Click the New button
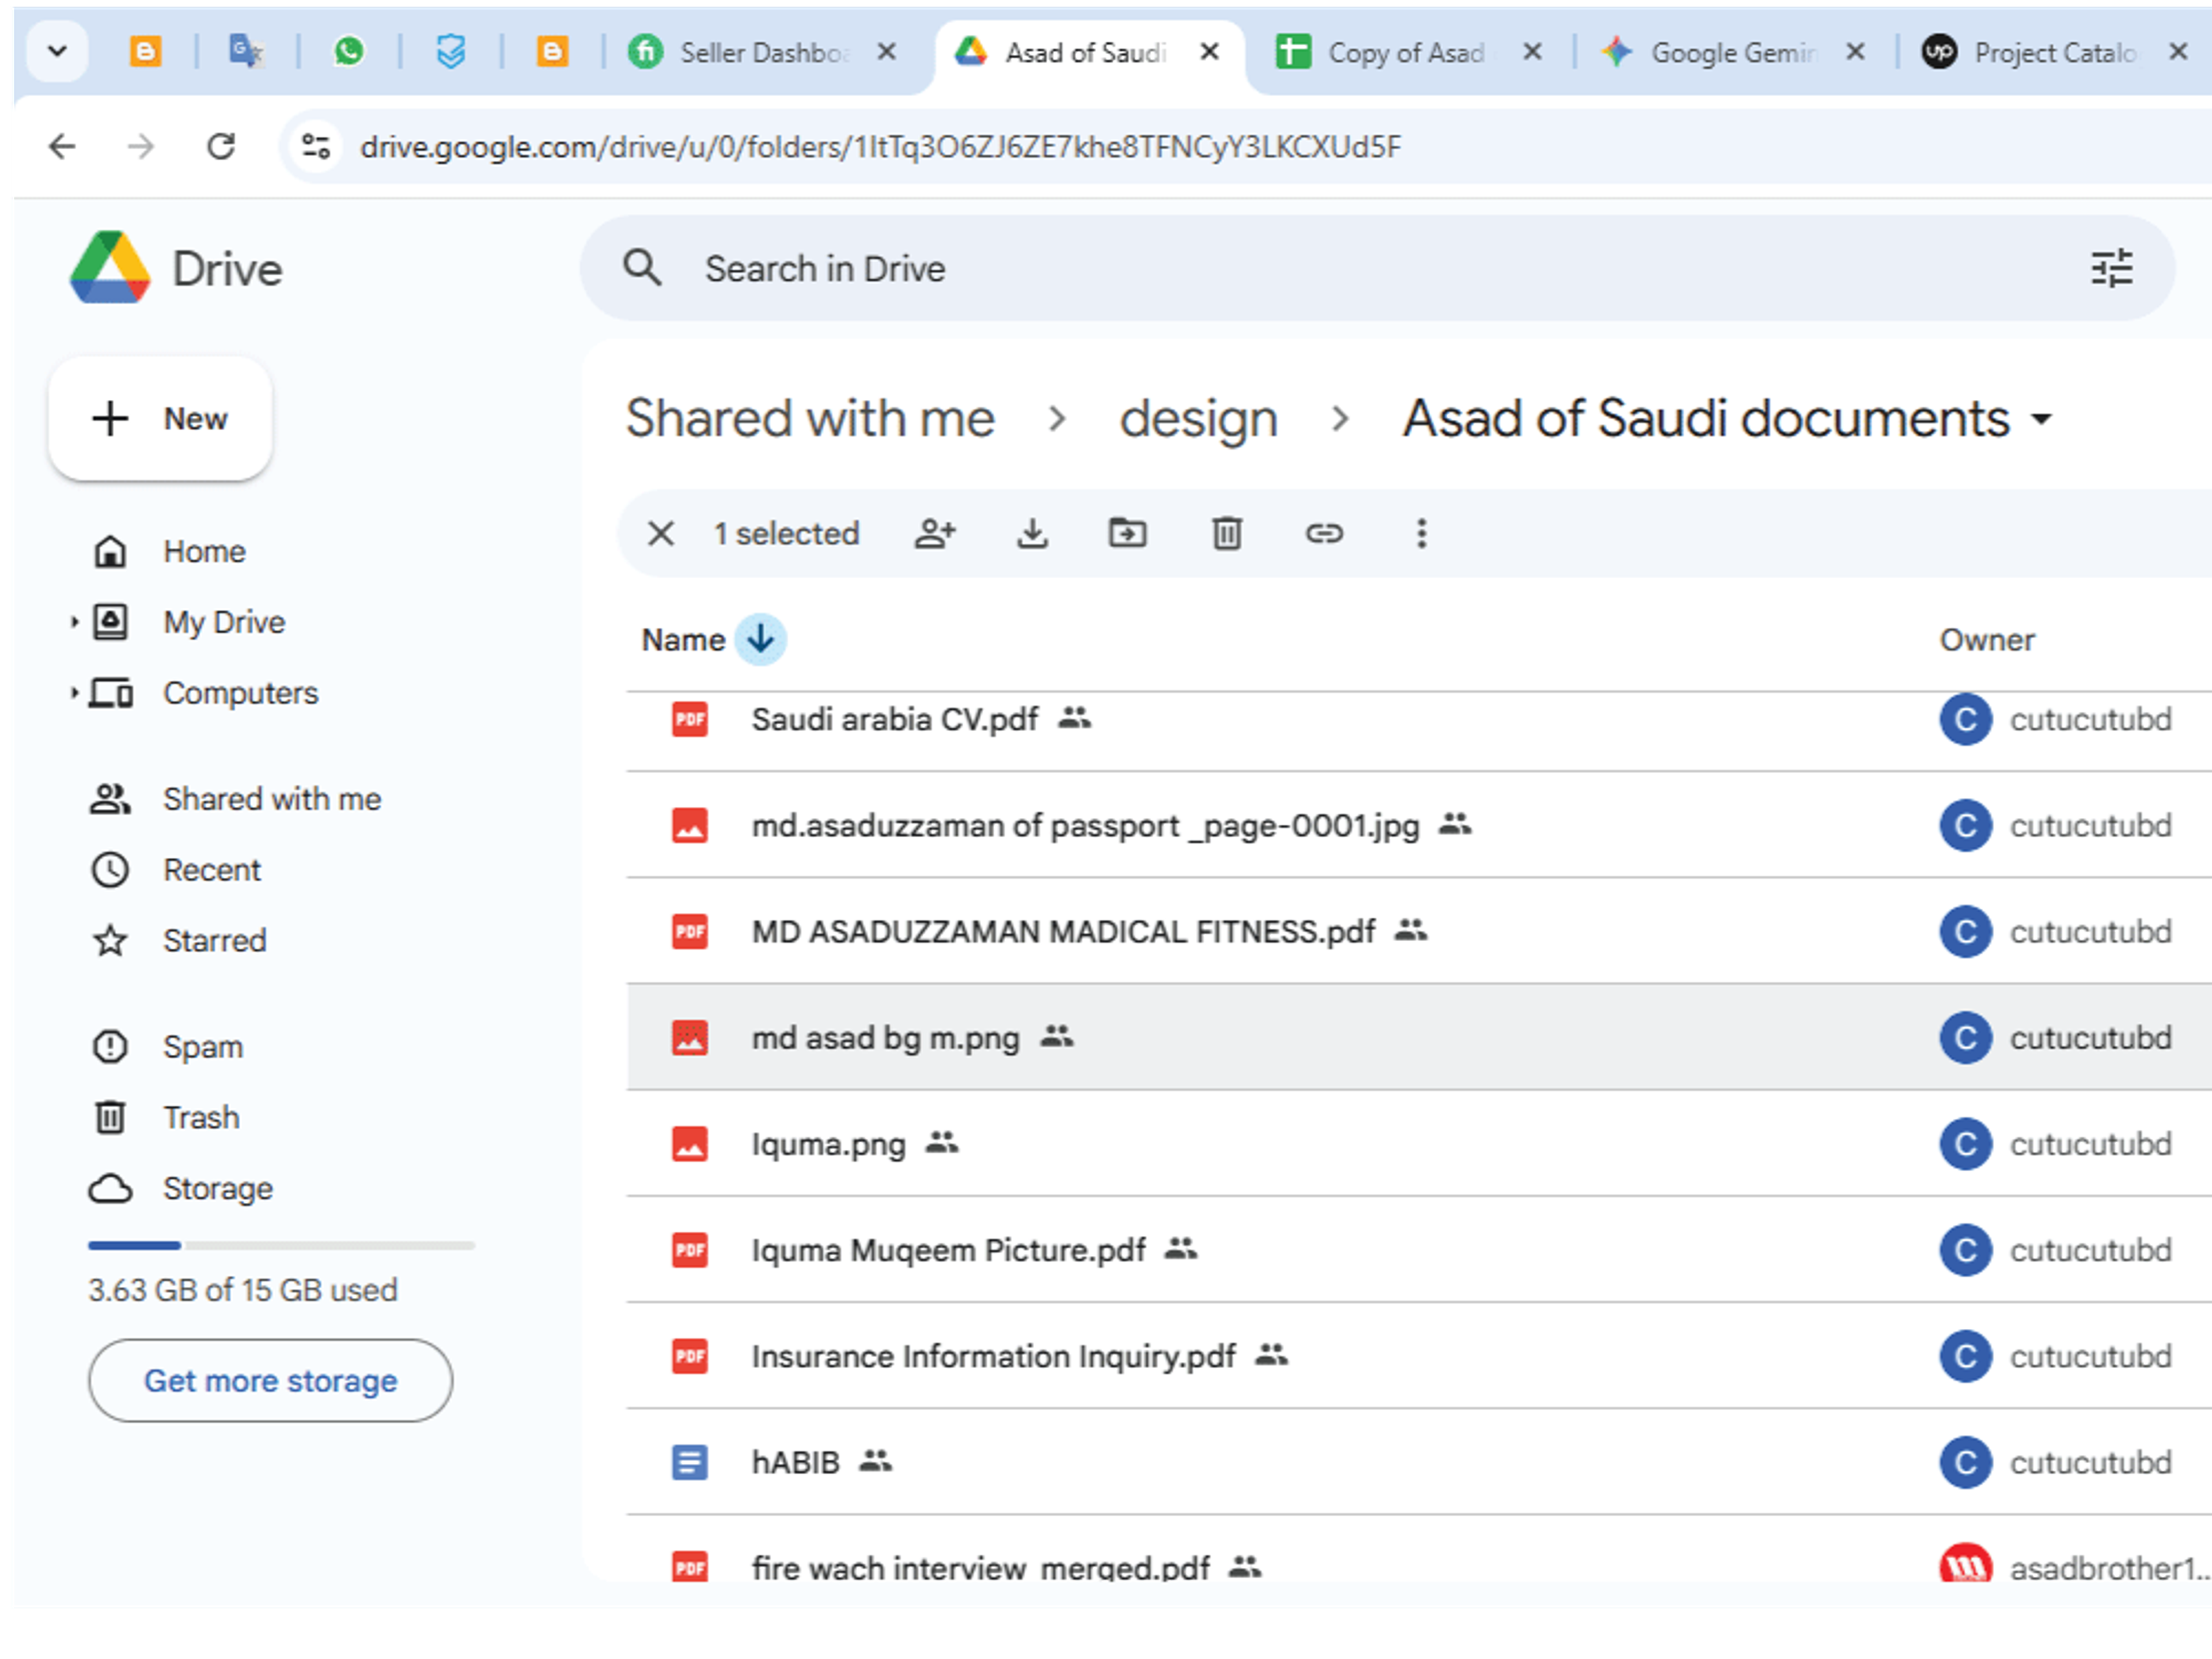 pyautogui.click(x=160, y=418)
